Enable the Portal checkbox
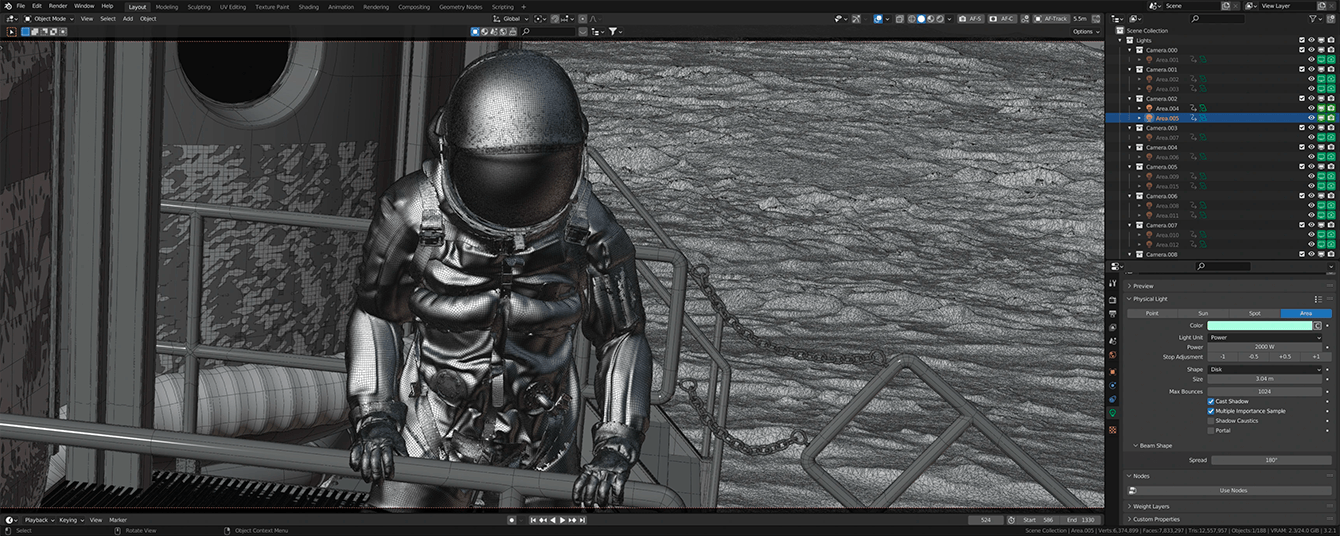Image resolution: width=1340 pixels, height=536 pixels. point(1211,431)
